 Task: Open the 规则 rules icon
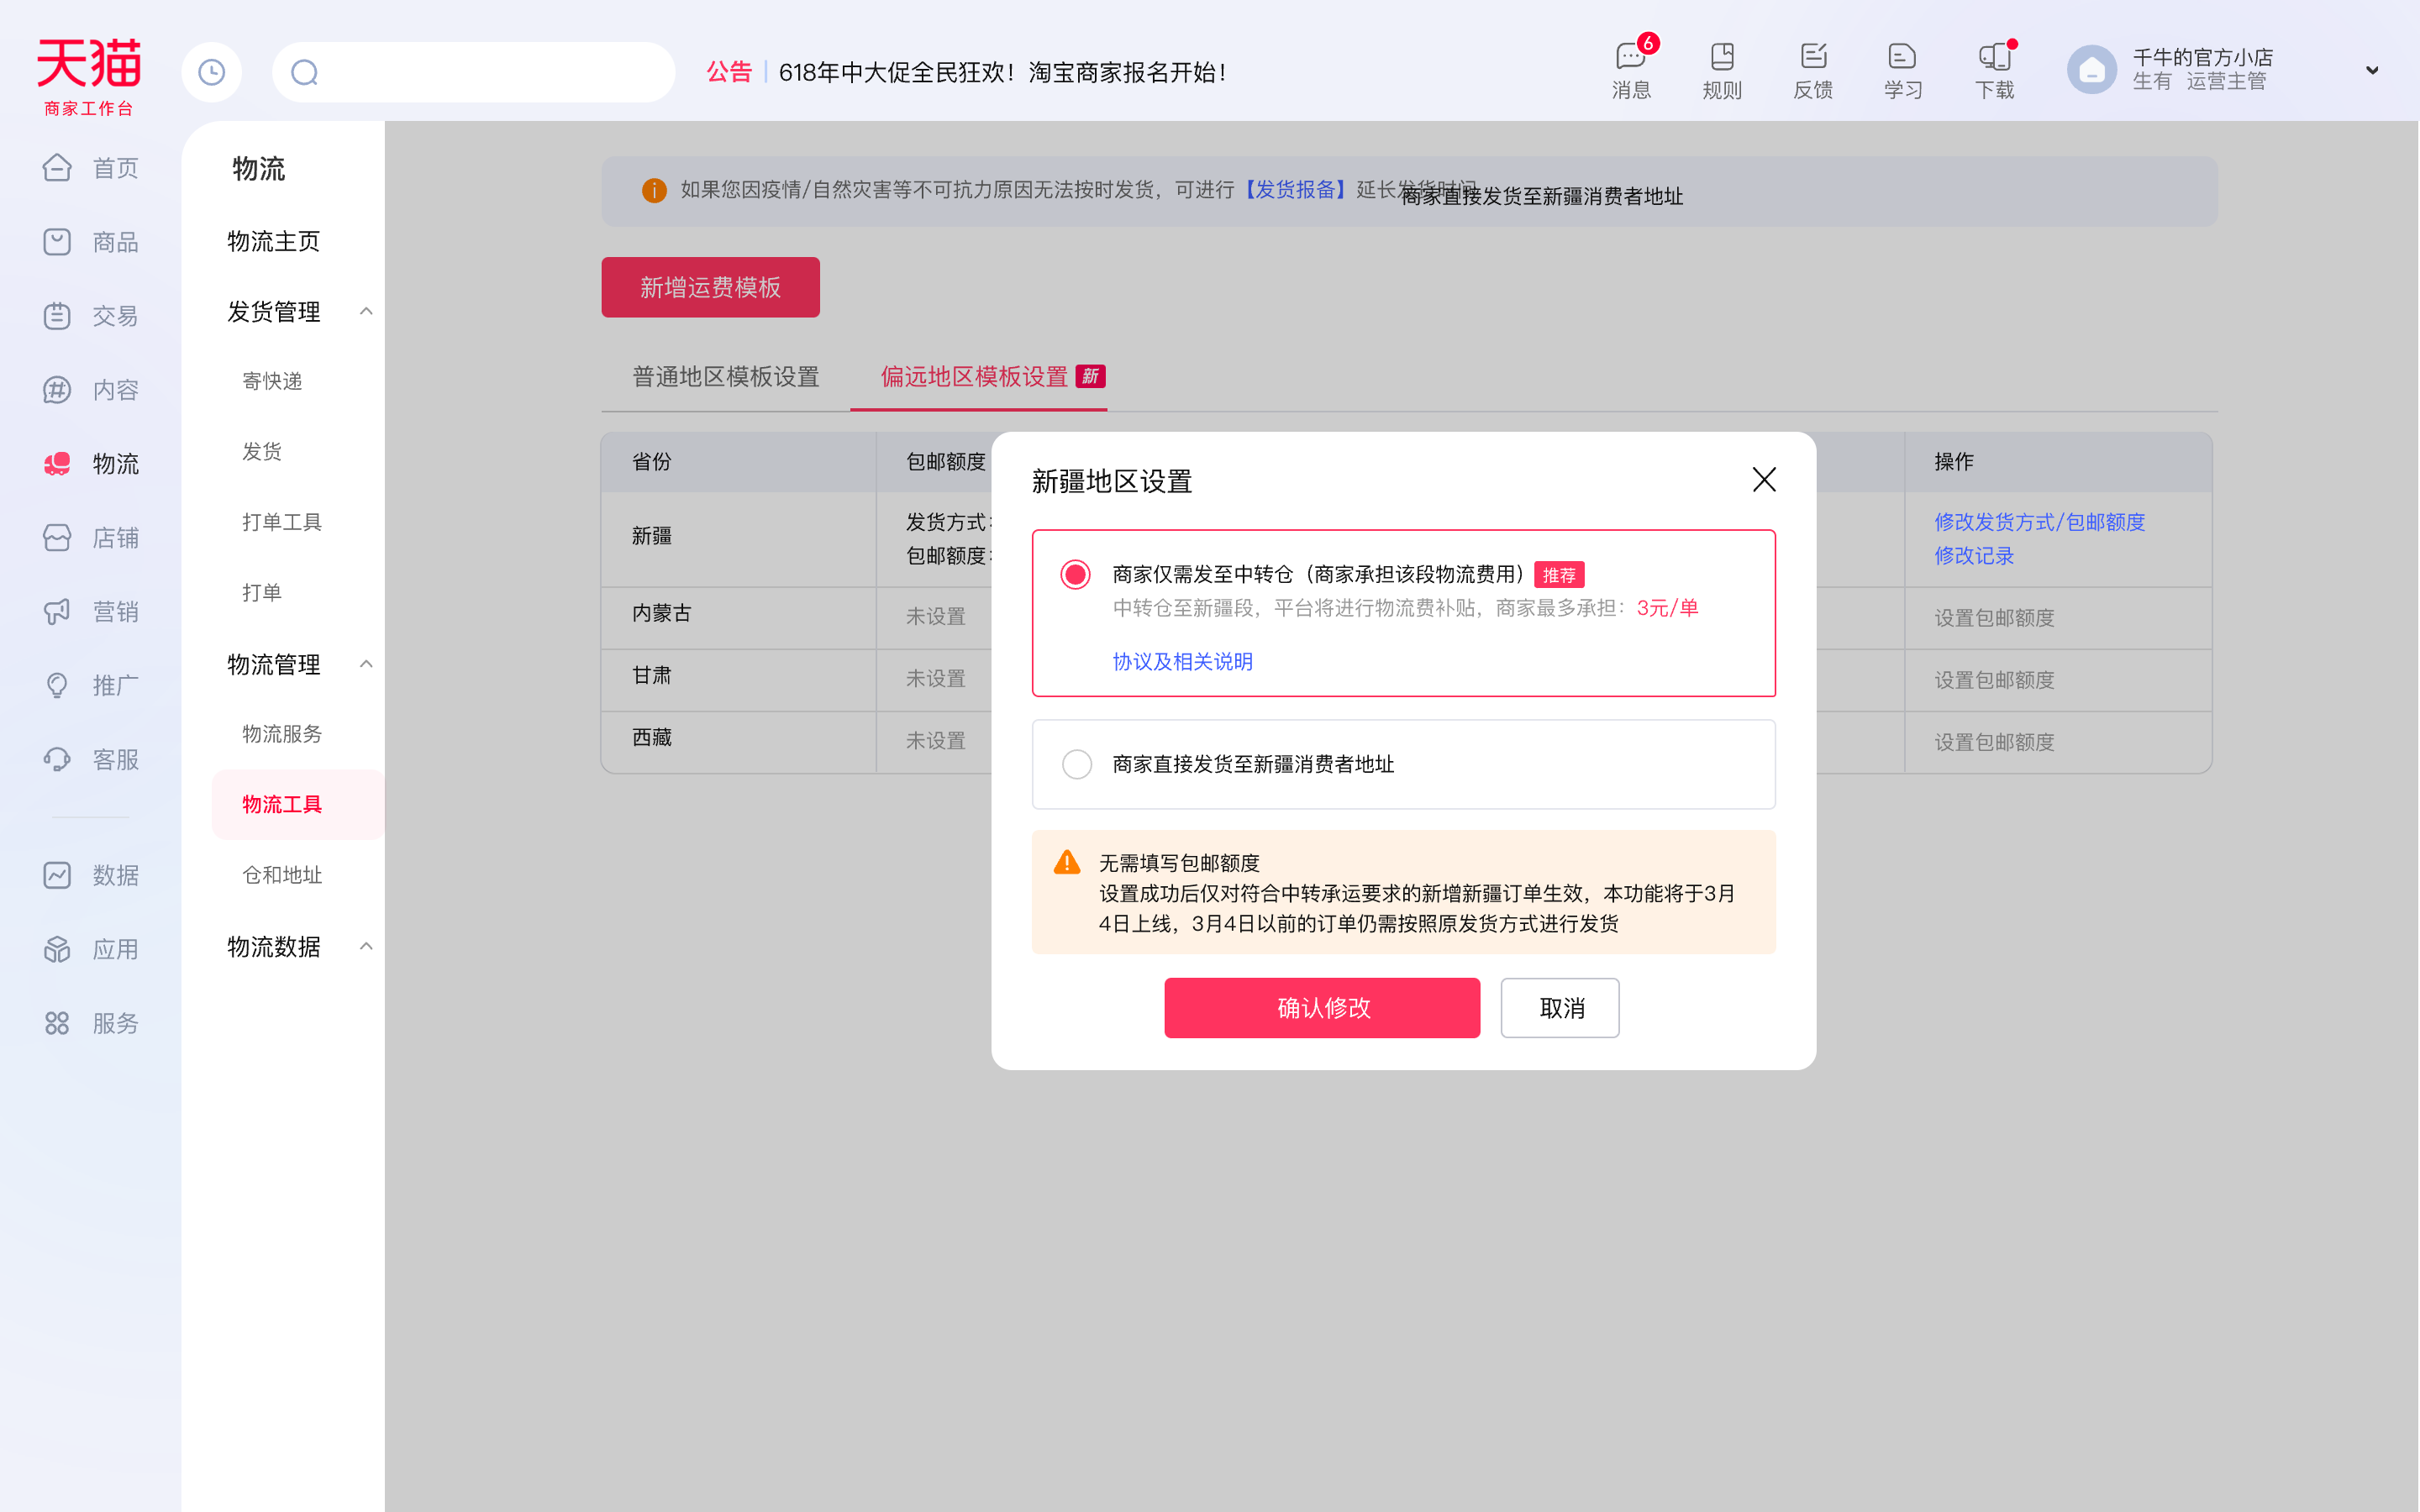[x=1721, y=70]
